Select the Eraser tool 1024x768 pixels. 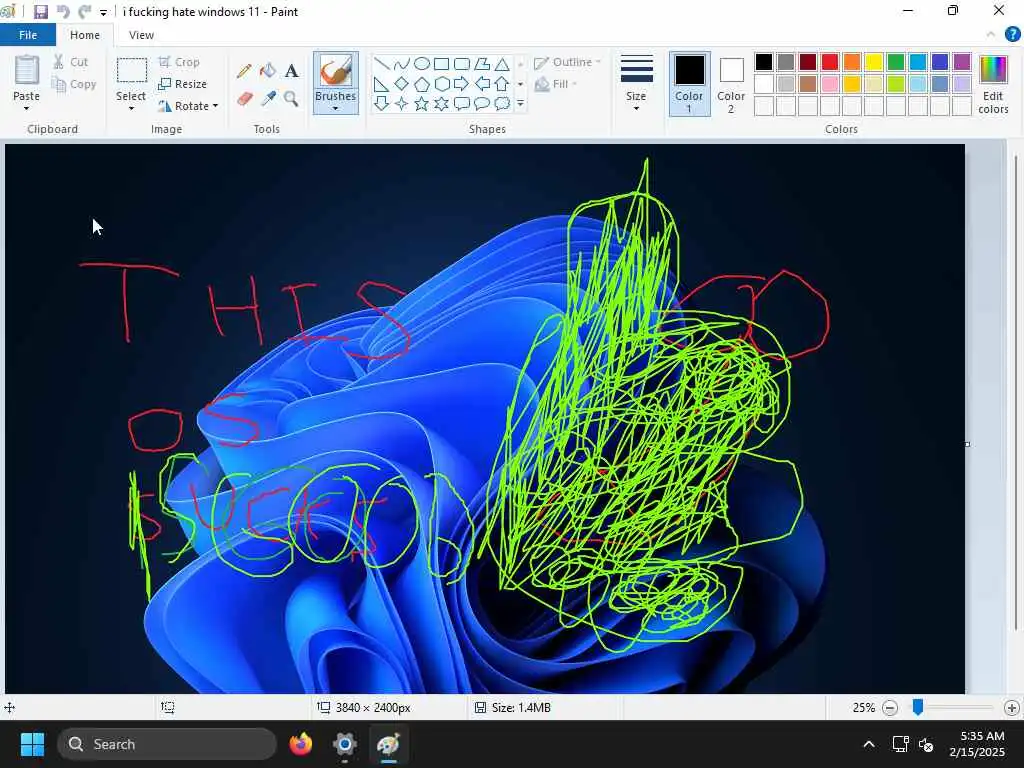pos(244,99)
